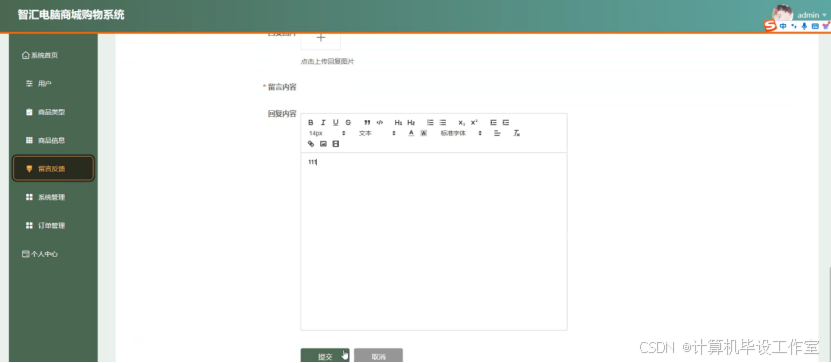Go to 系统首页 in the sidebar
The height and width of the screenshot is (363, 831).
(x=40, y=55)
